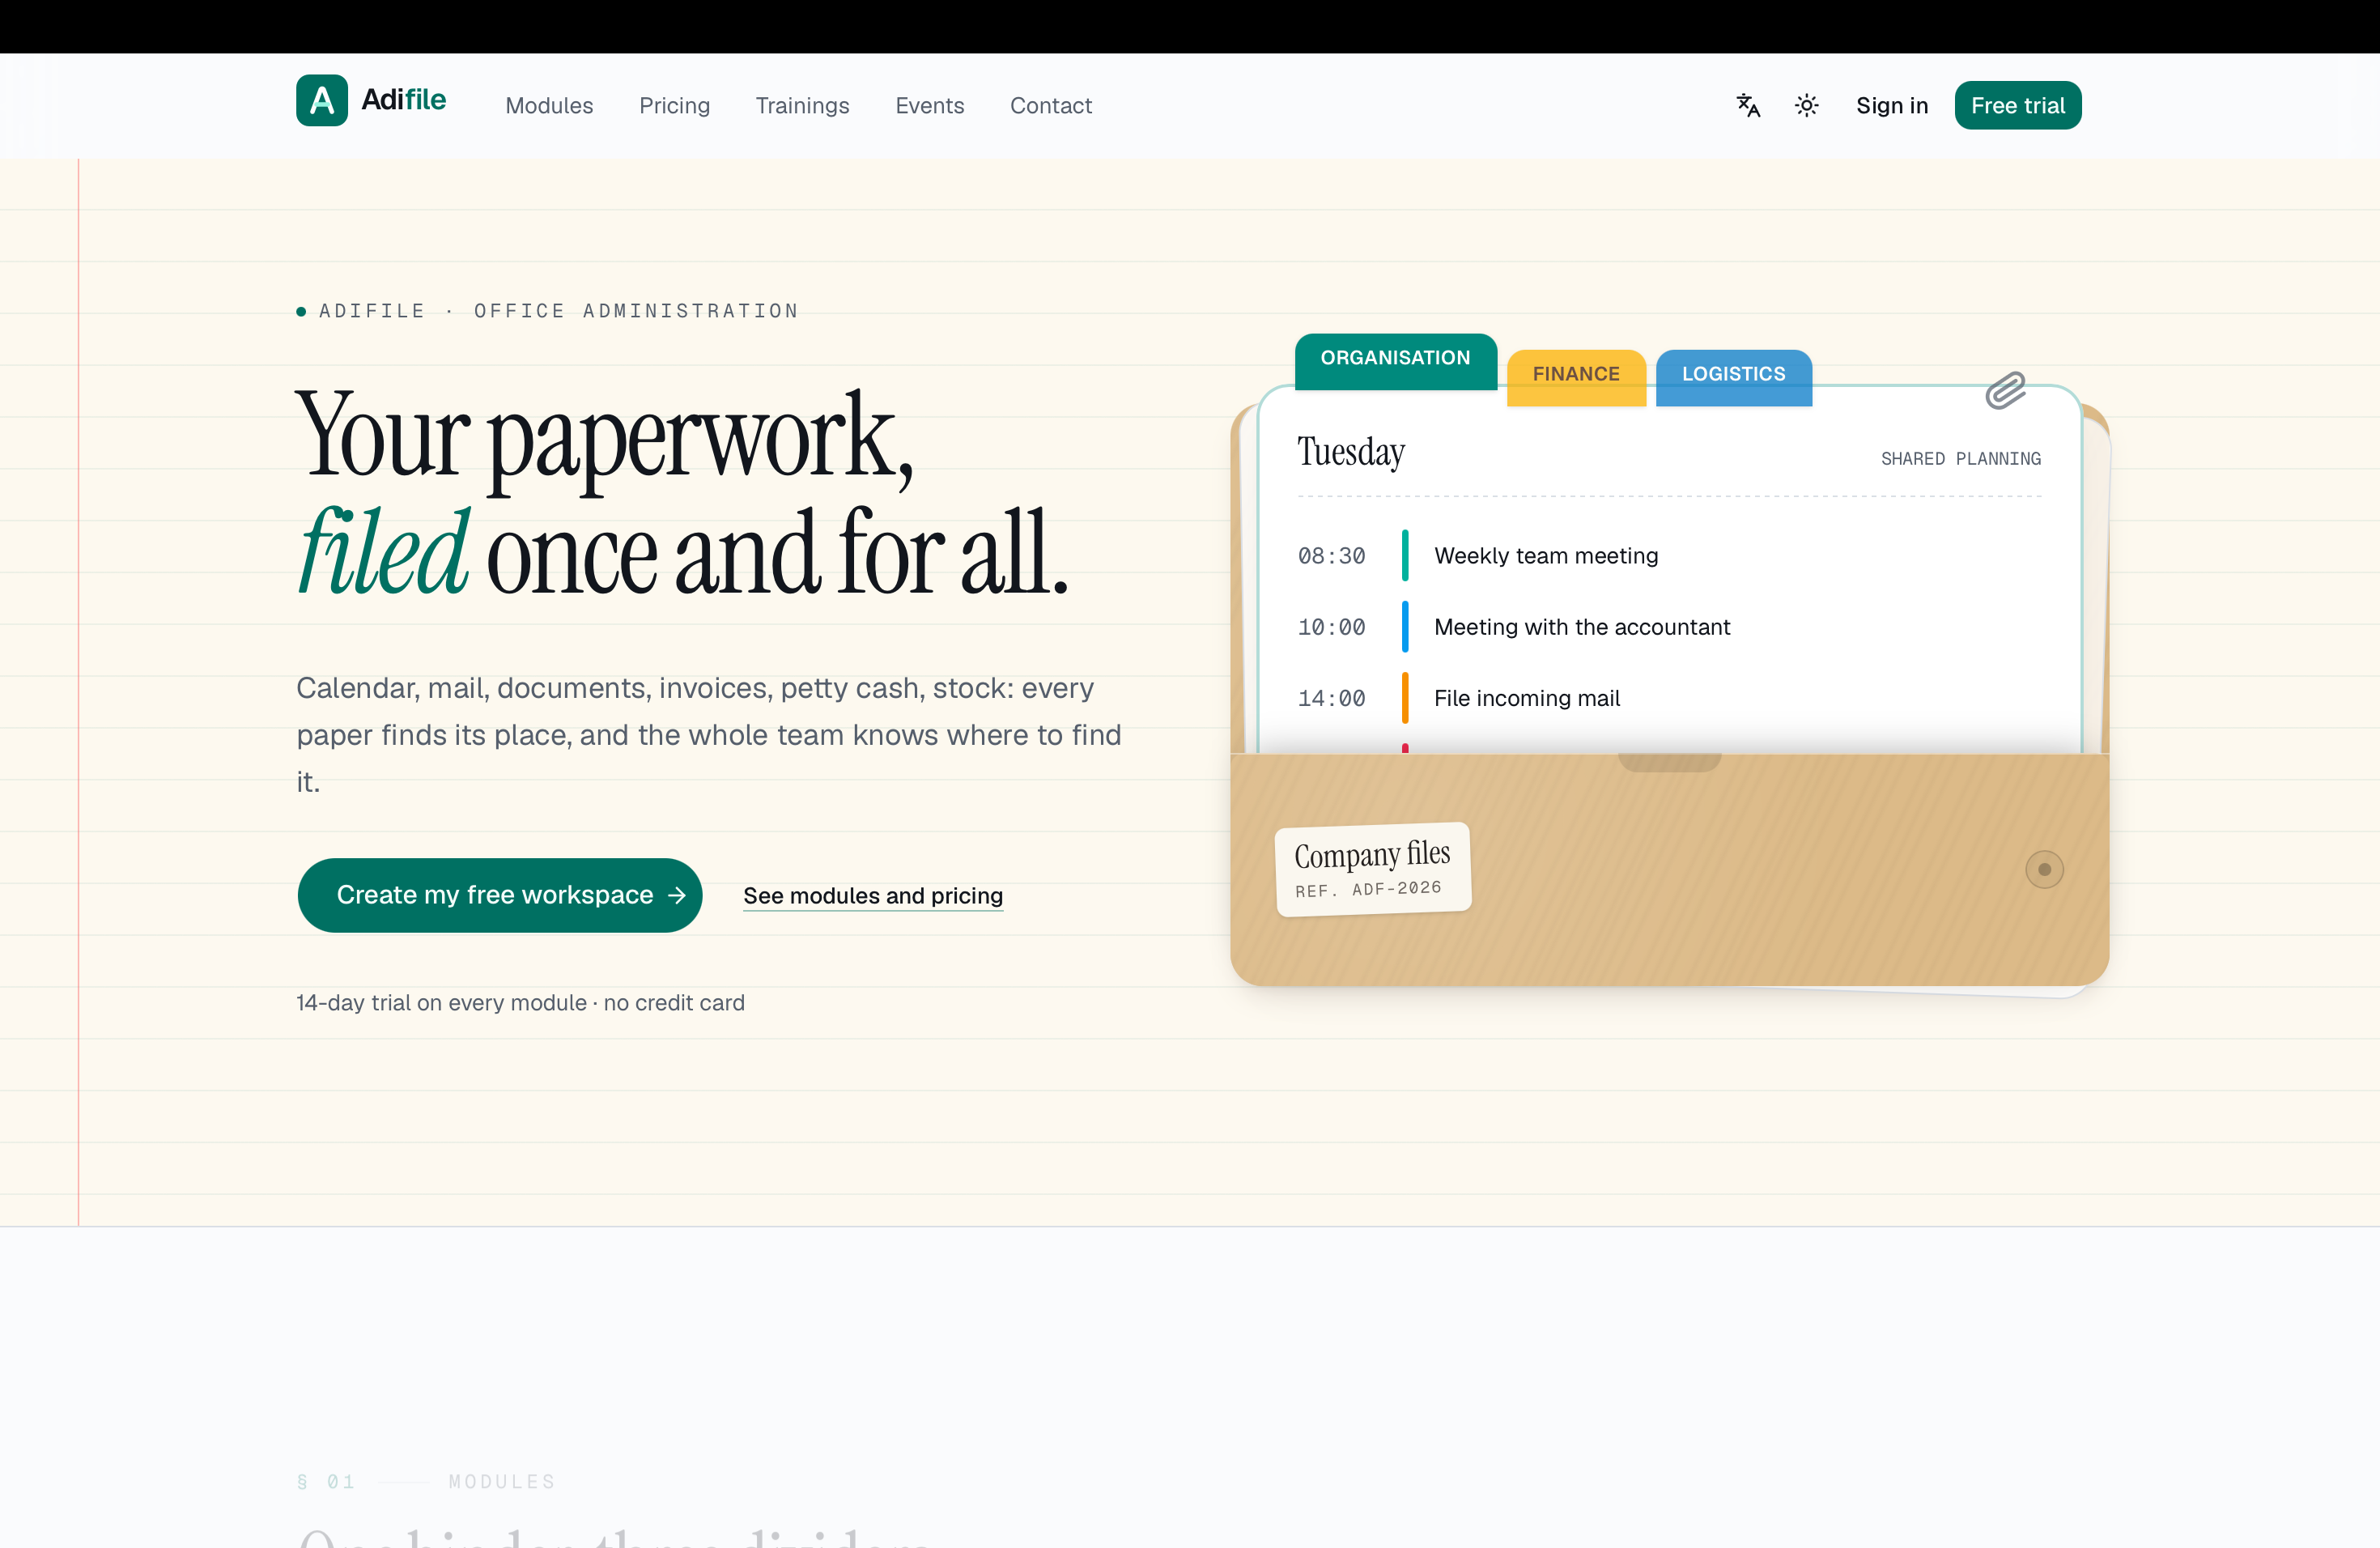Select the Organisation folder tab
This screenshot has width=2380, height=1548.
1395,360
